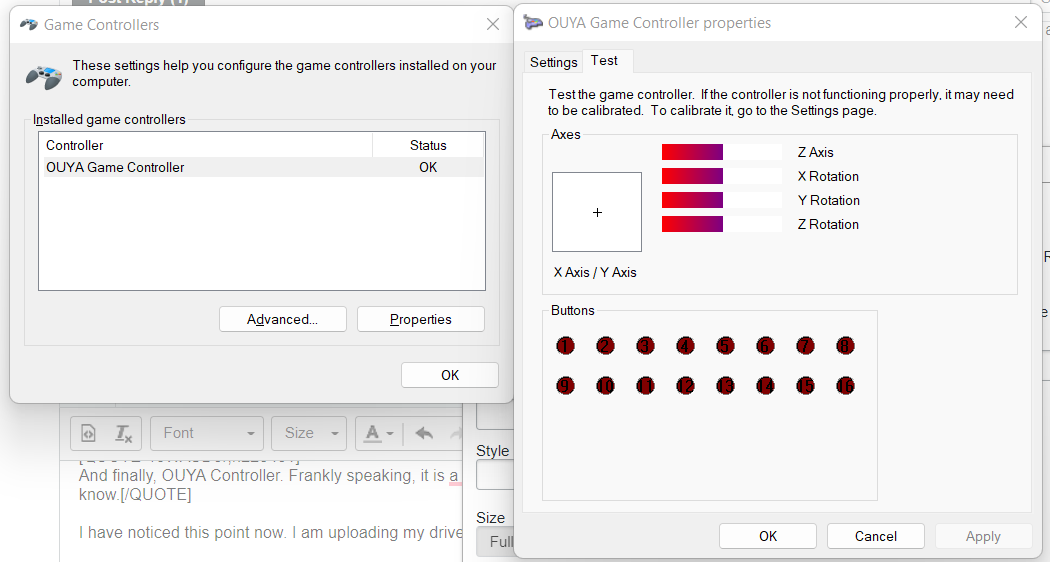Click button indicator 15

pyautogui.click(x=806, y=386)
